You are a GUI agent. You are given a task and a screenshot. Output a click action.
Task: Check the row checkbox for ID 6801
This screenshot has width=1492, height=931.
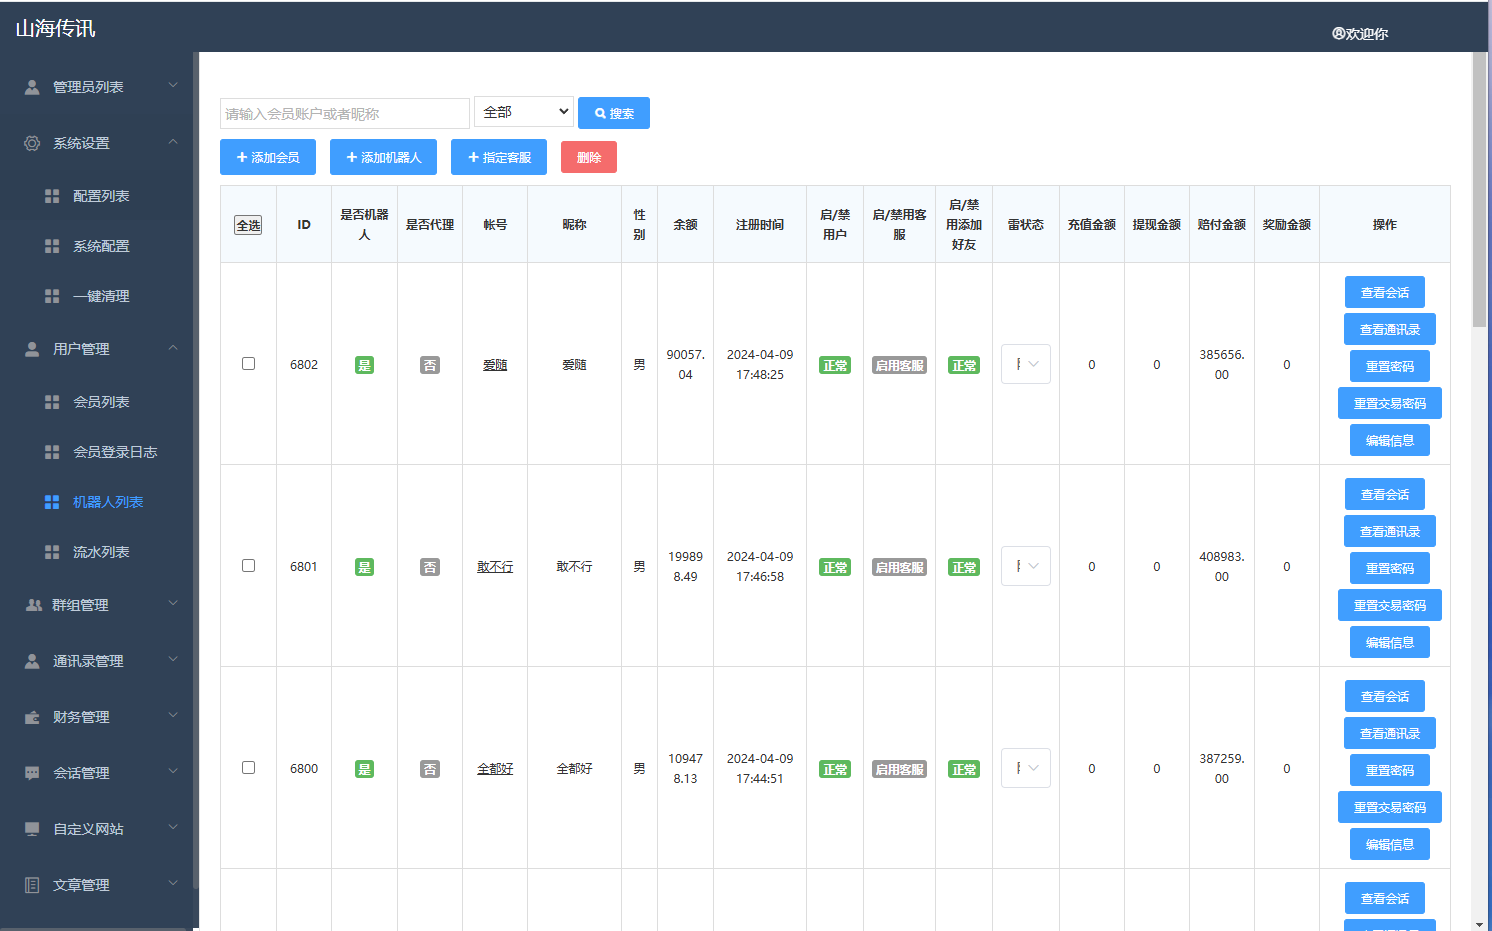(248, 566)
